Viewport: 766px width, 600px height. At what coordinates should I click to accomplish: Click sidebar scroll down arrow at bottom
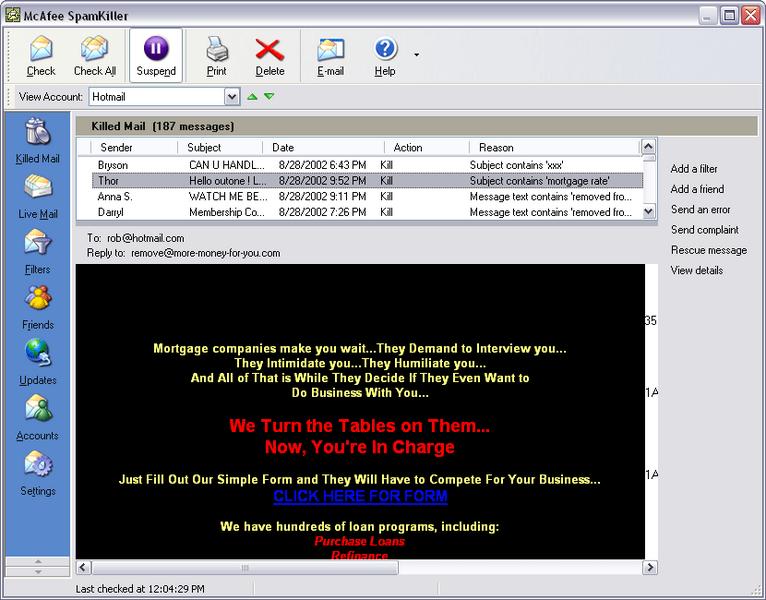(38, 572)
